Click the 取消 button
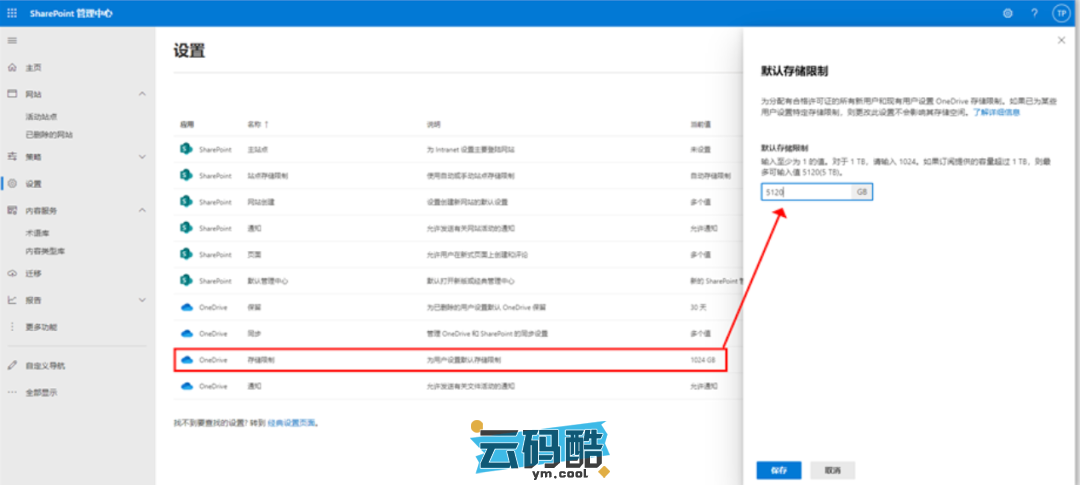This screenshot has width=1080, height=485. (833, 469)
